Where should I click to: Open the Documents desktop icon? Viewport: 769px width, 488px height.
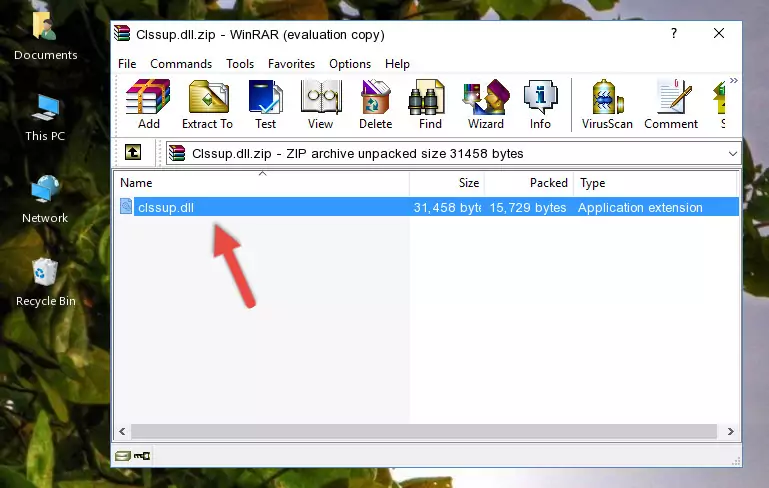coord(45,35)
